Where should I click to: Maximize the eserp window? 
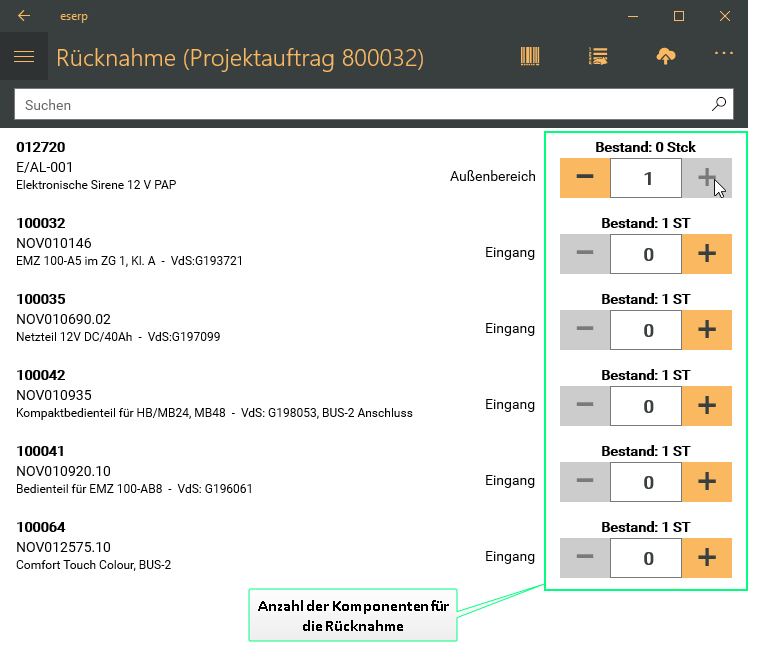click(x=678, y=16)
